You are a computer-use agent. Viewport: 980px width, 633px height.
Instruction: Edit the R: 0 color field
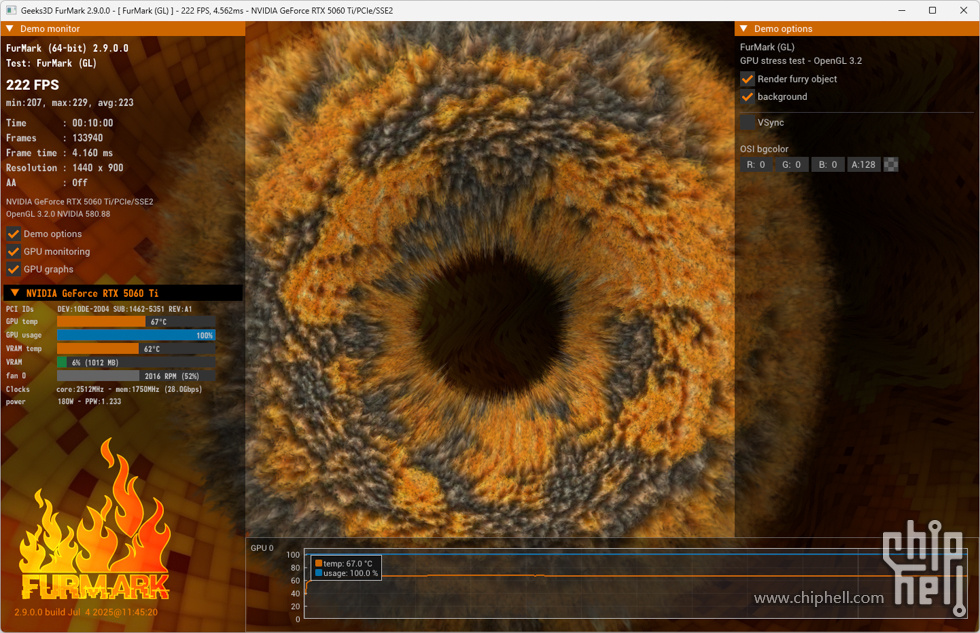[x=756, y=165]
